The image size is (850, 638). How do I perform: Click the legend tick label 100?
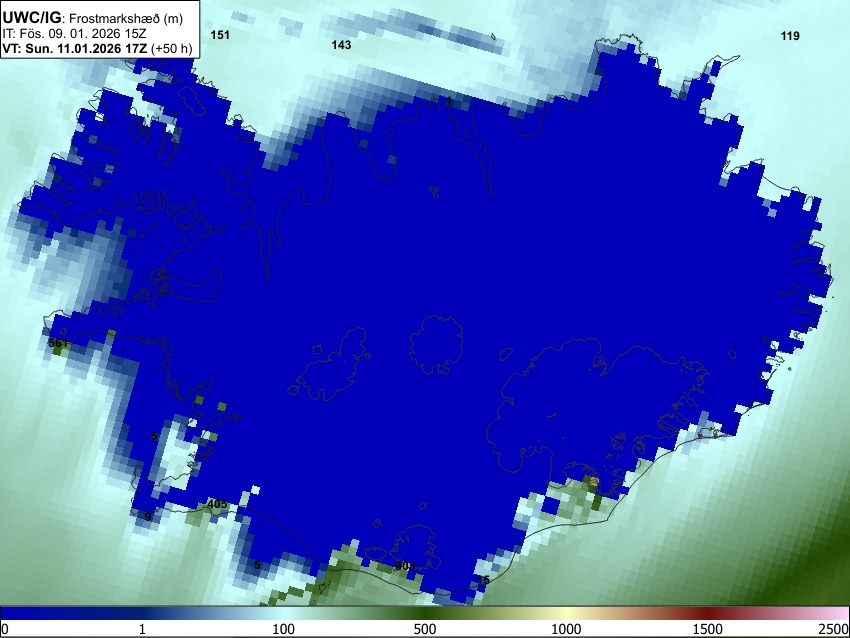click(284, 629)
